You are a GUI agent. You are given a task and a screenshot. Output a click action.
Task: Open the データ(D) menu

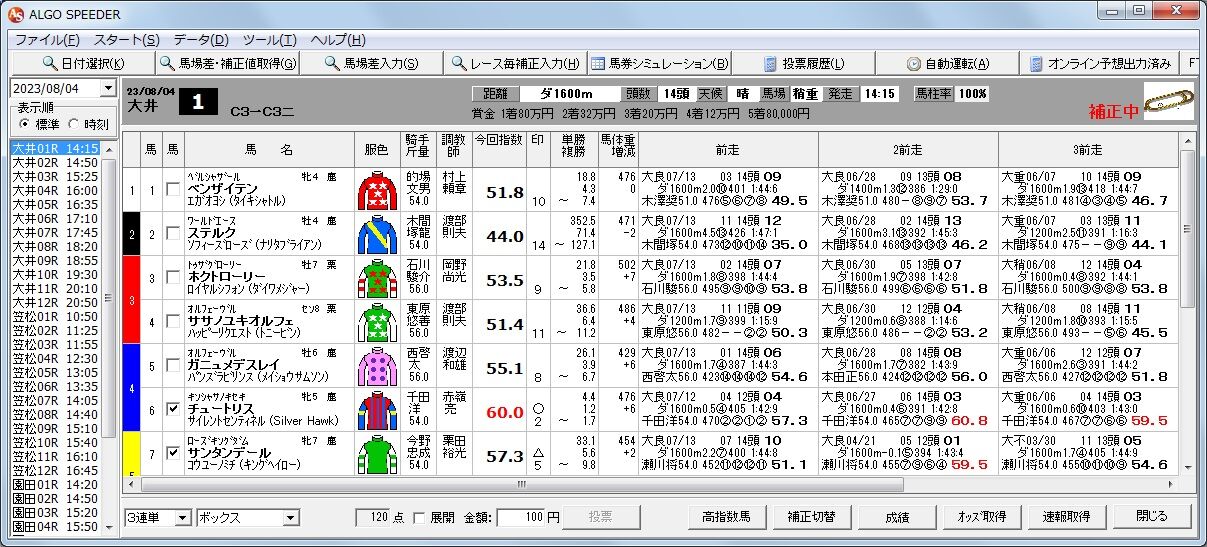[201, 40]
